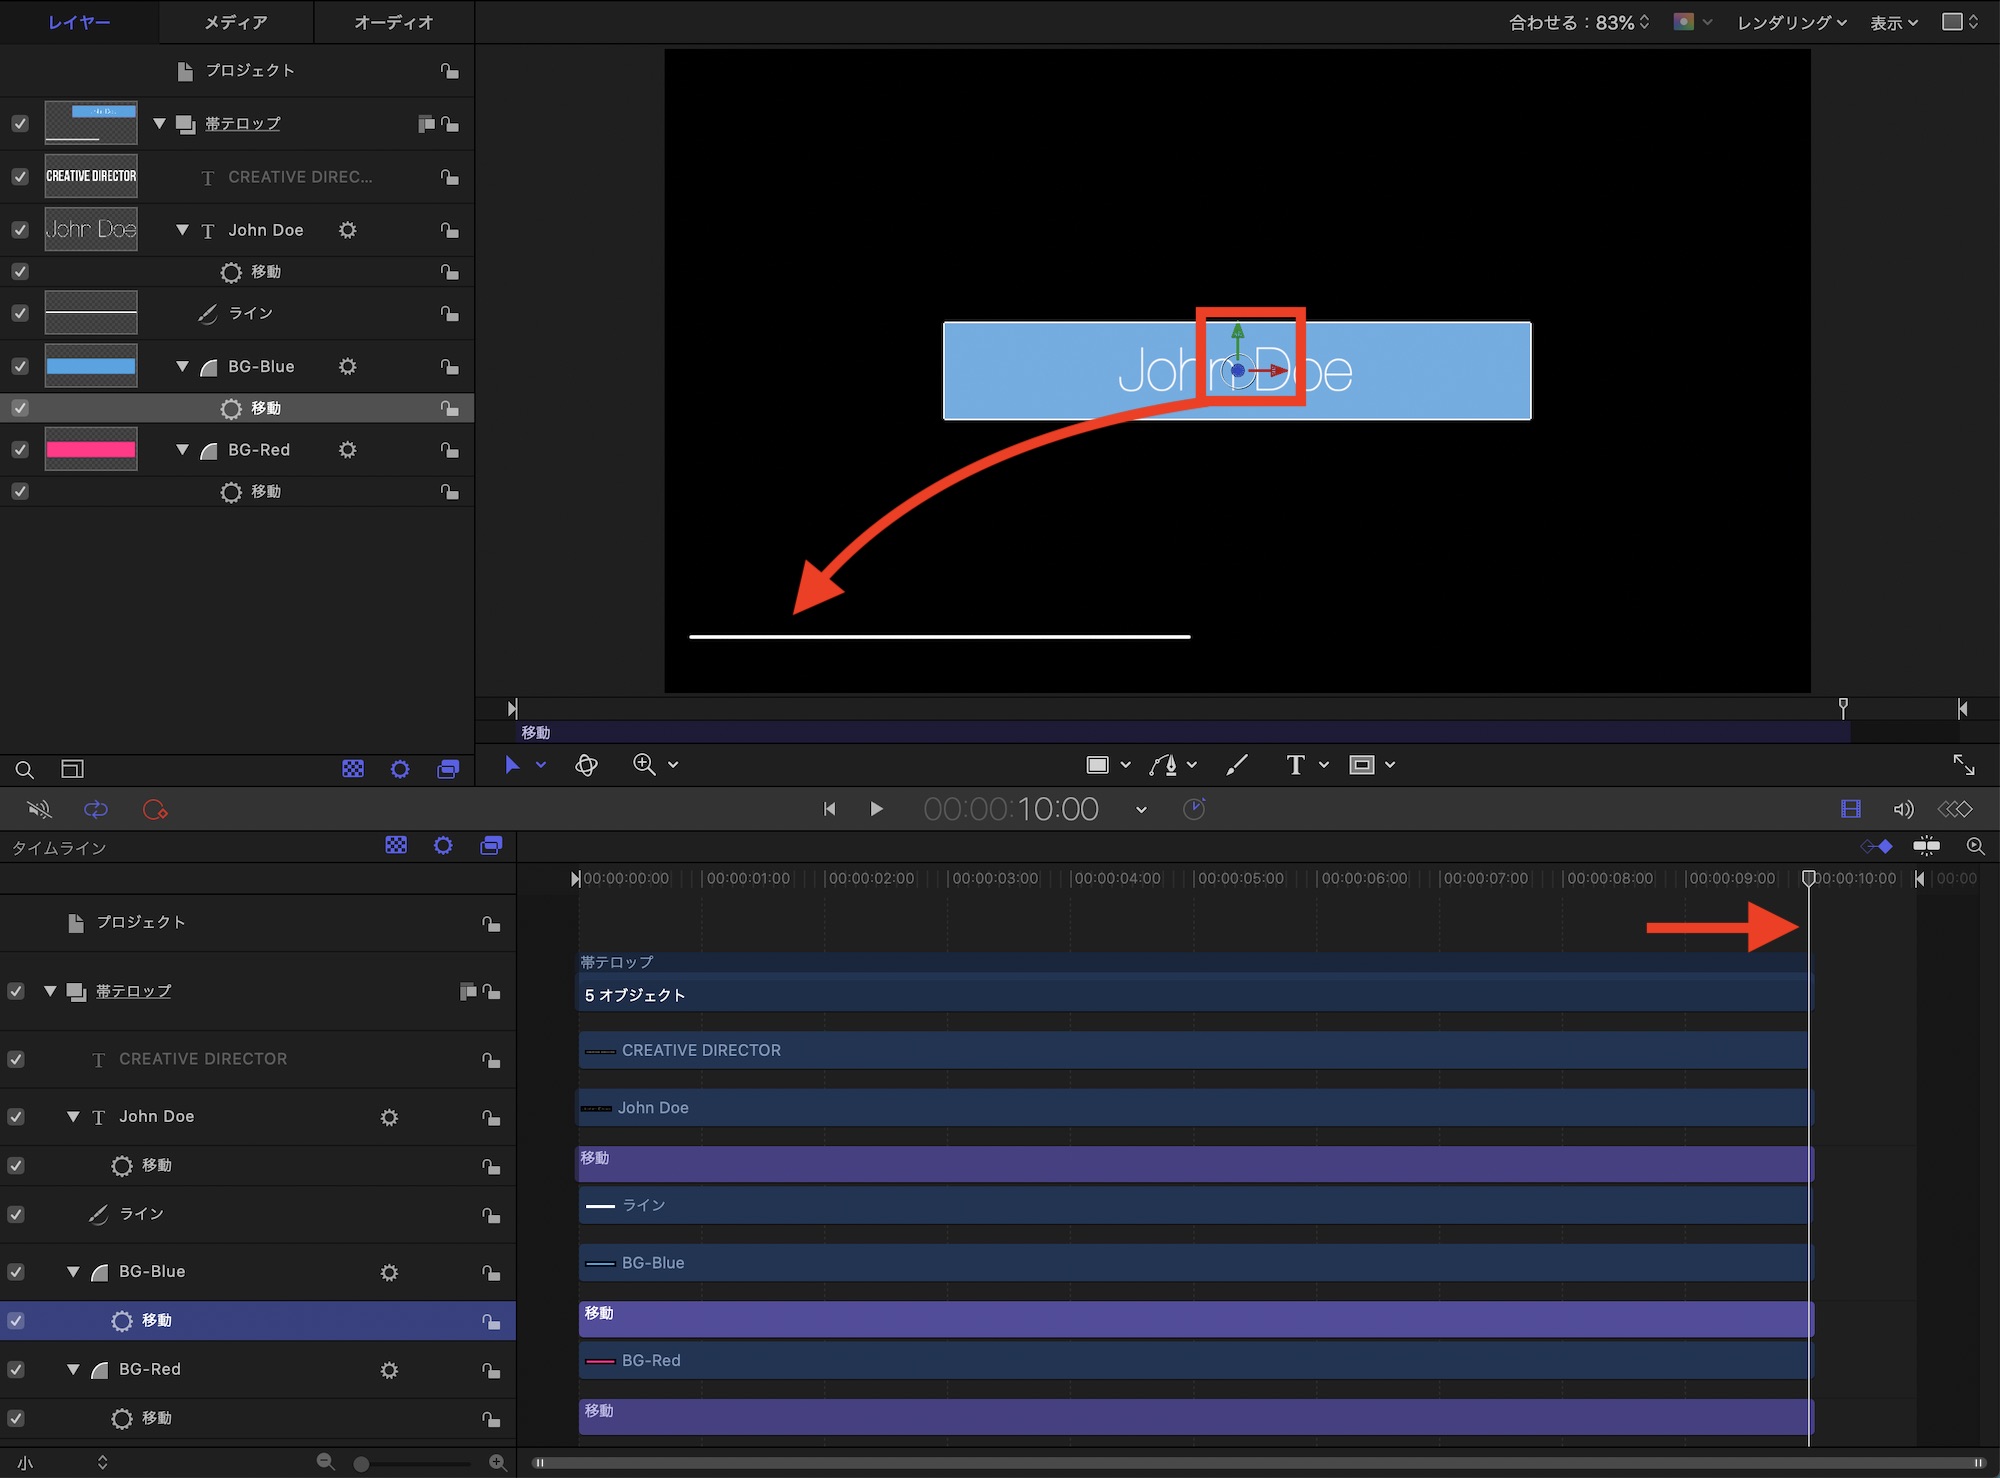Viewport: 2000px width, 1478px height.
Task: Open the レンダリング dropdown menu
Action: [1791, 22]
